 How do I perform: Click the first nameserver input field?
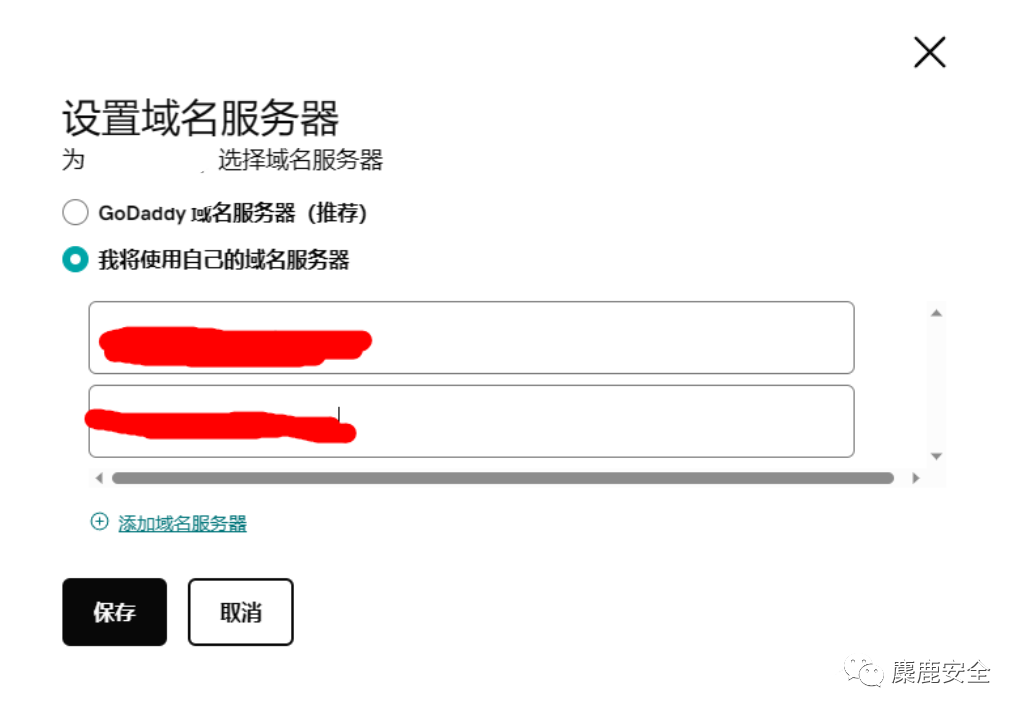click(x=472, y=338)
